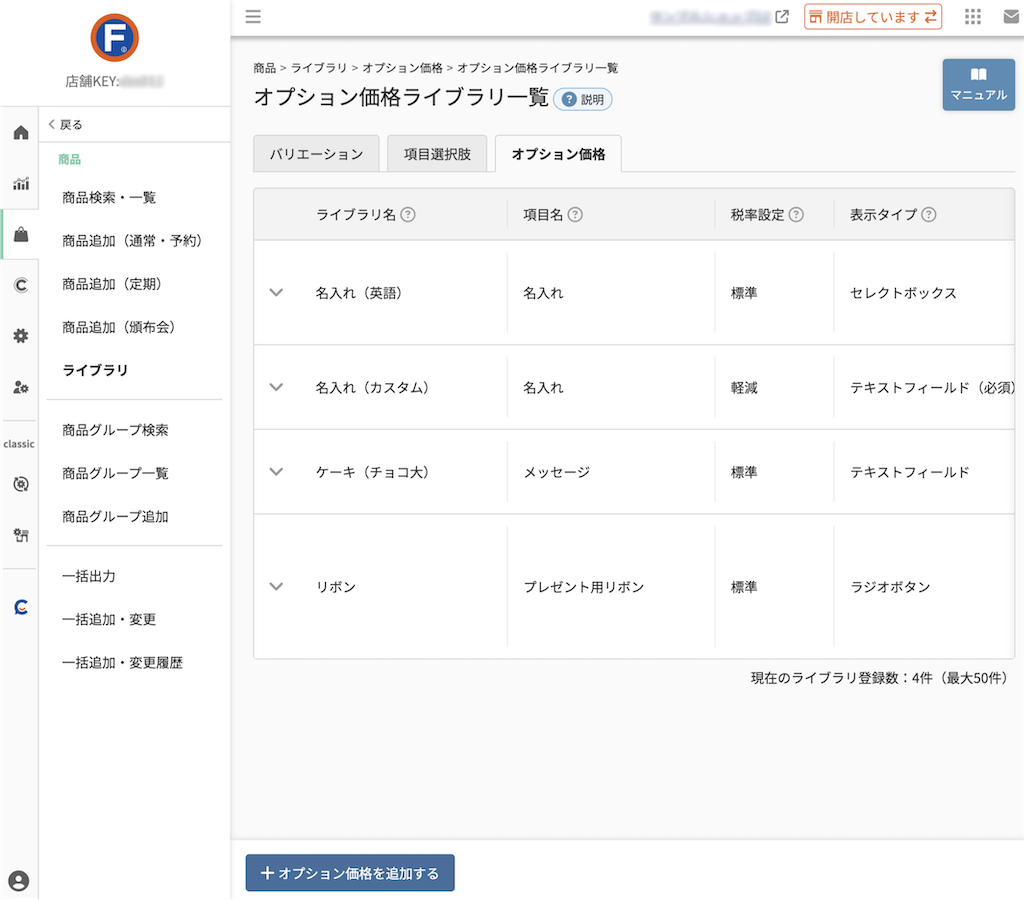This screenshot has height=900, width=1024.
Task: Click the テキストフィールド（必須） display type cell
Action: (x=933, y=388)
